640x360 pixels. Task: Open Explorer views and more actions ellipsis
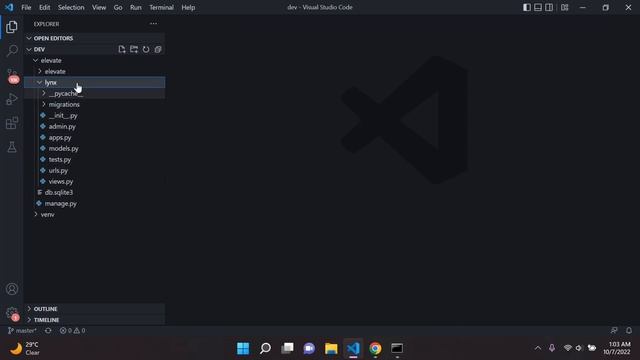(x=153, y=24)
